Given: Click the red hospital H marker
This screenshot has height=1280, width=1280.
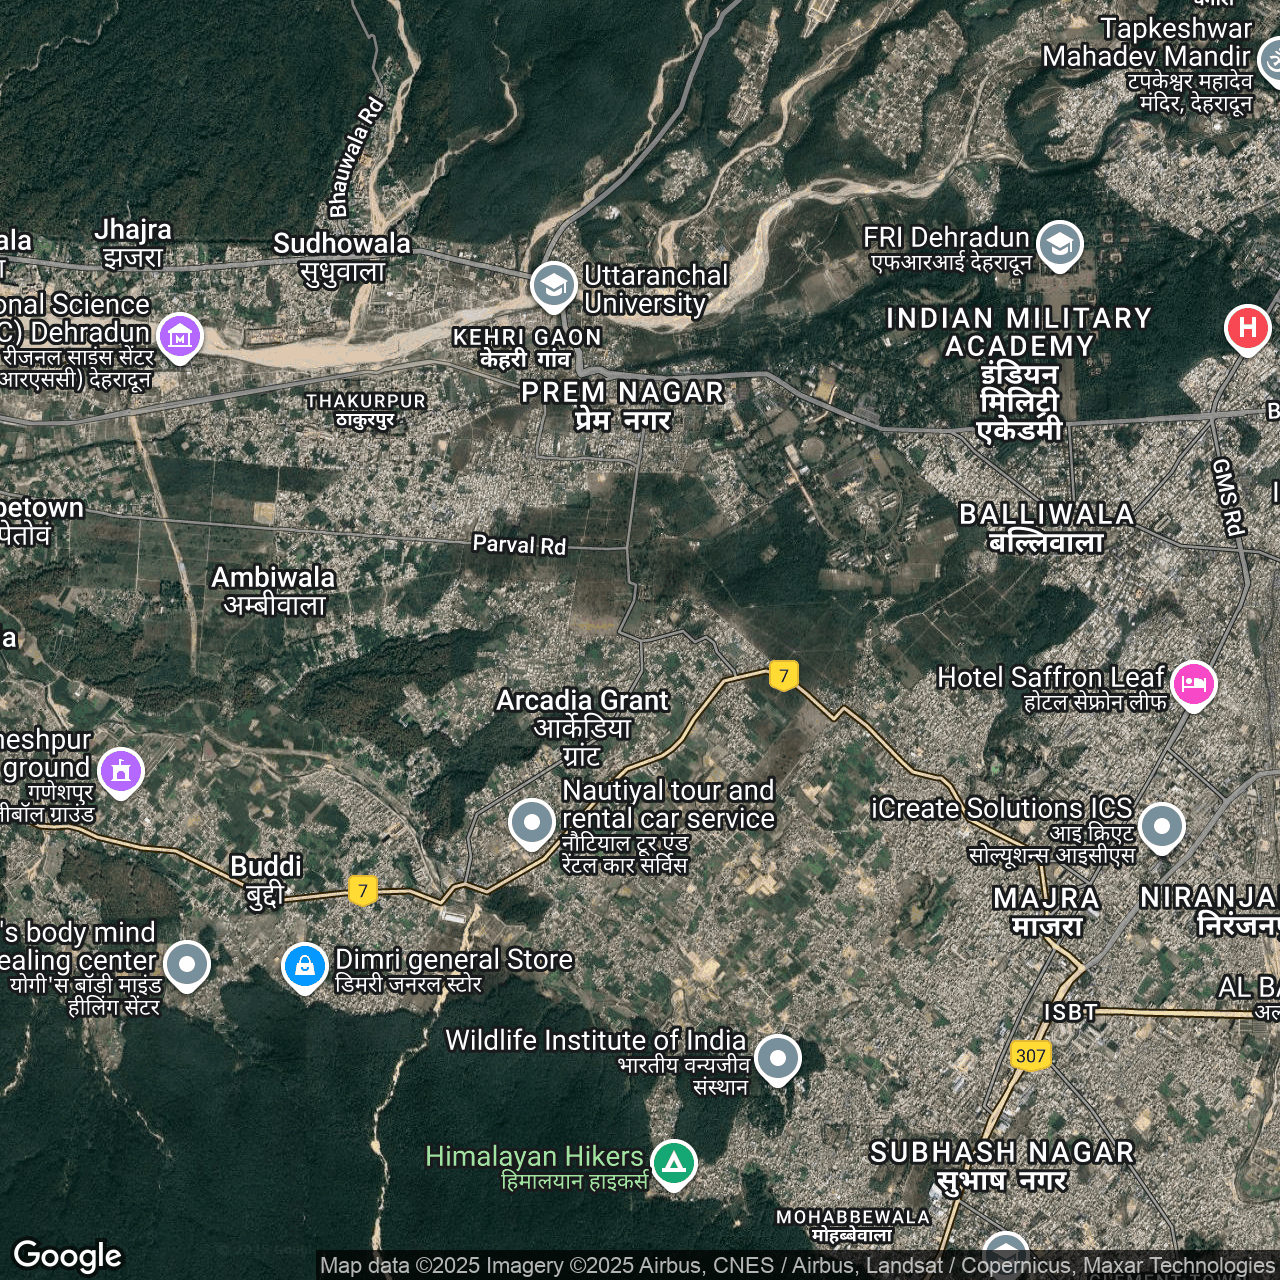Looking at the screenshot, I should coord(1247,327).
